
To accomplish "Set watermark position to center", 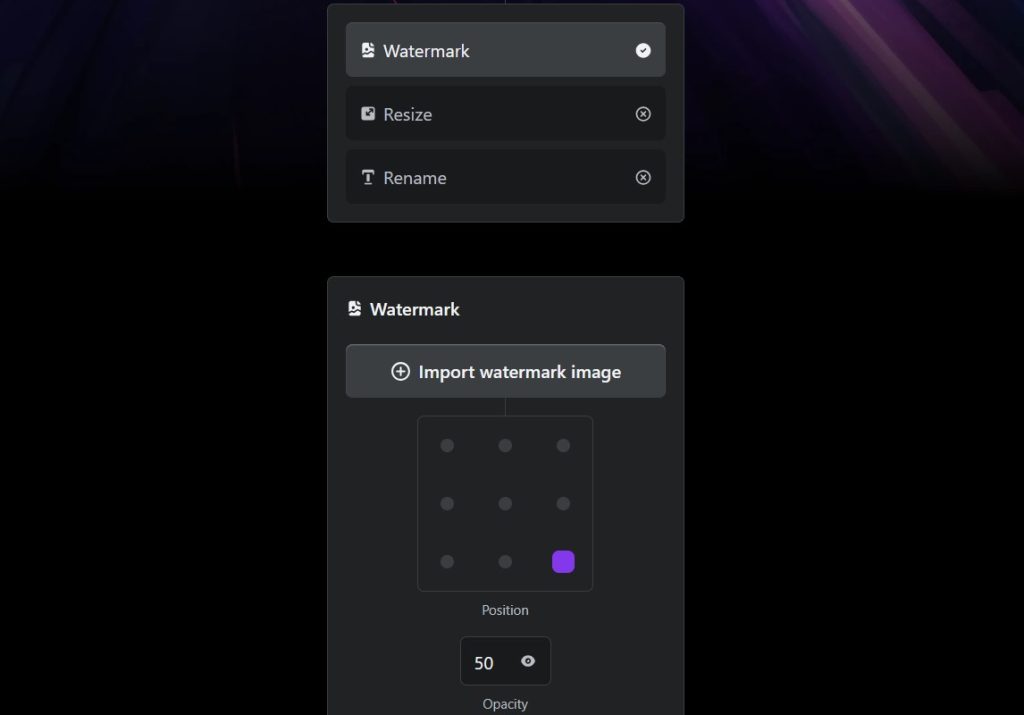I will tap(505, 504).
